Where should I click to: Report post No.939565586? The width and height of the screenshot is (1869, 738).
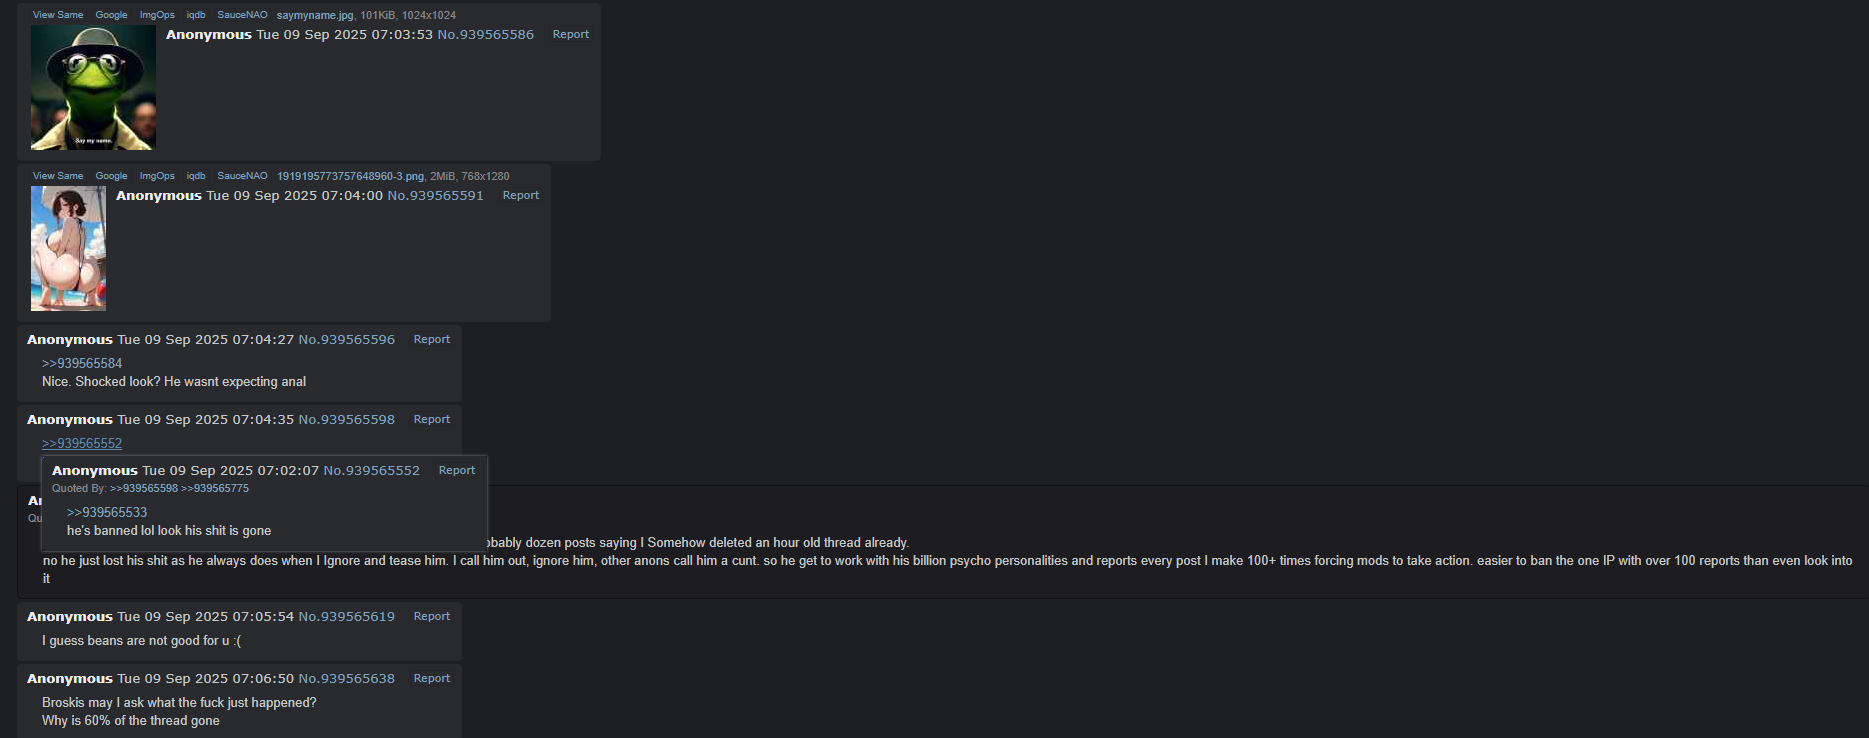tap(571, 34)
